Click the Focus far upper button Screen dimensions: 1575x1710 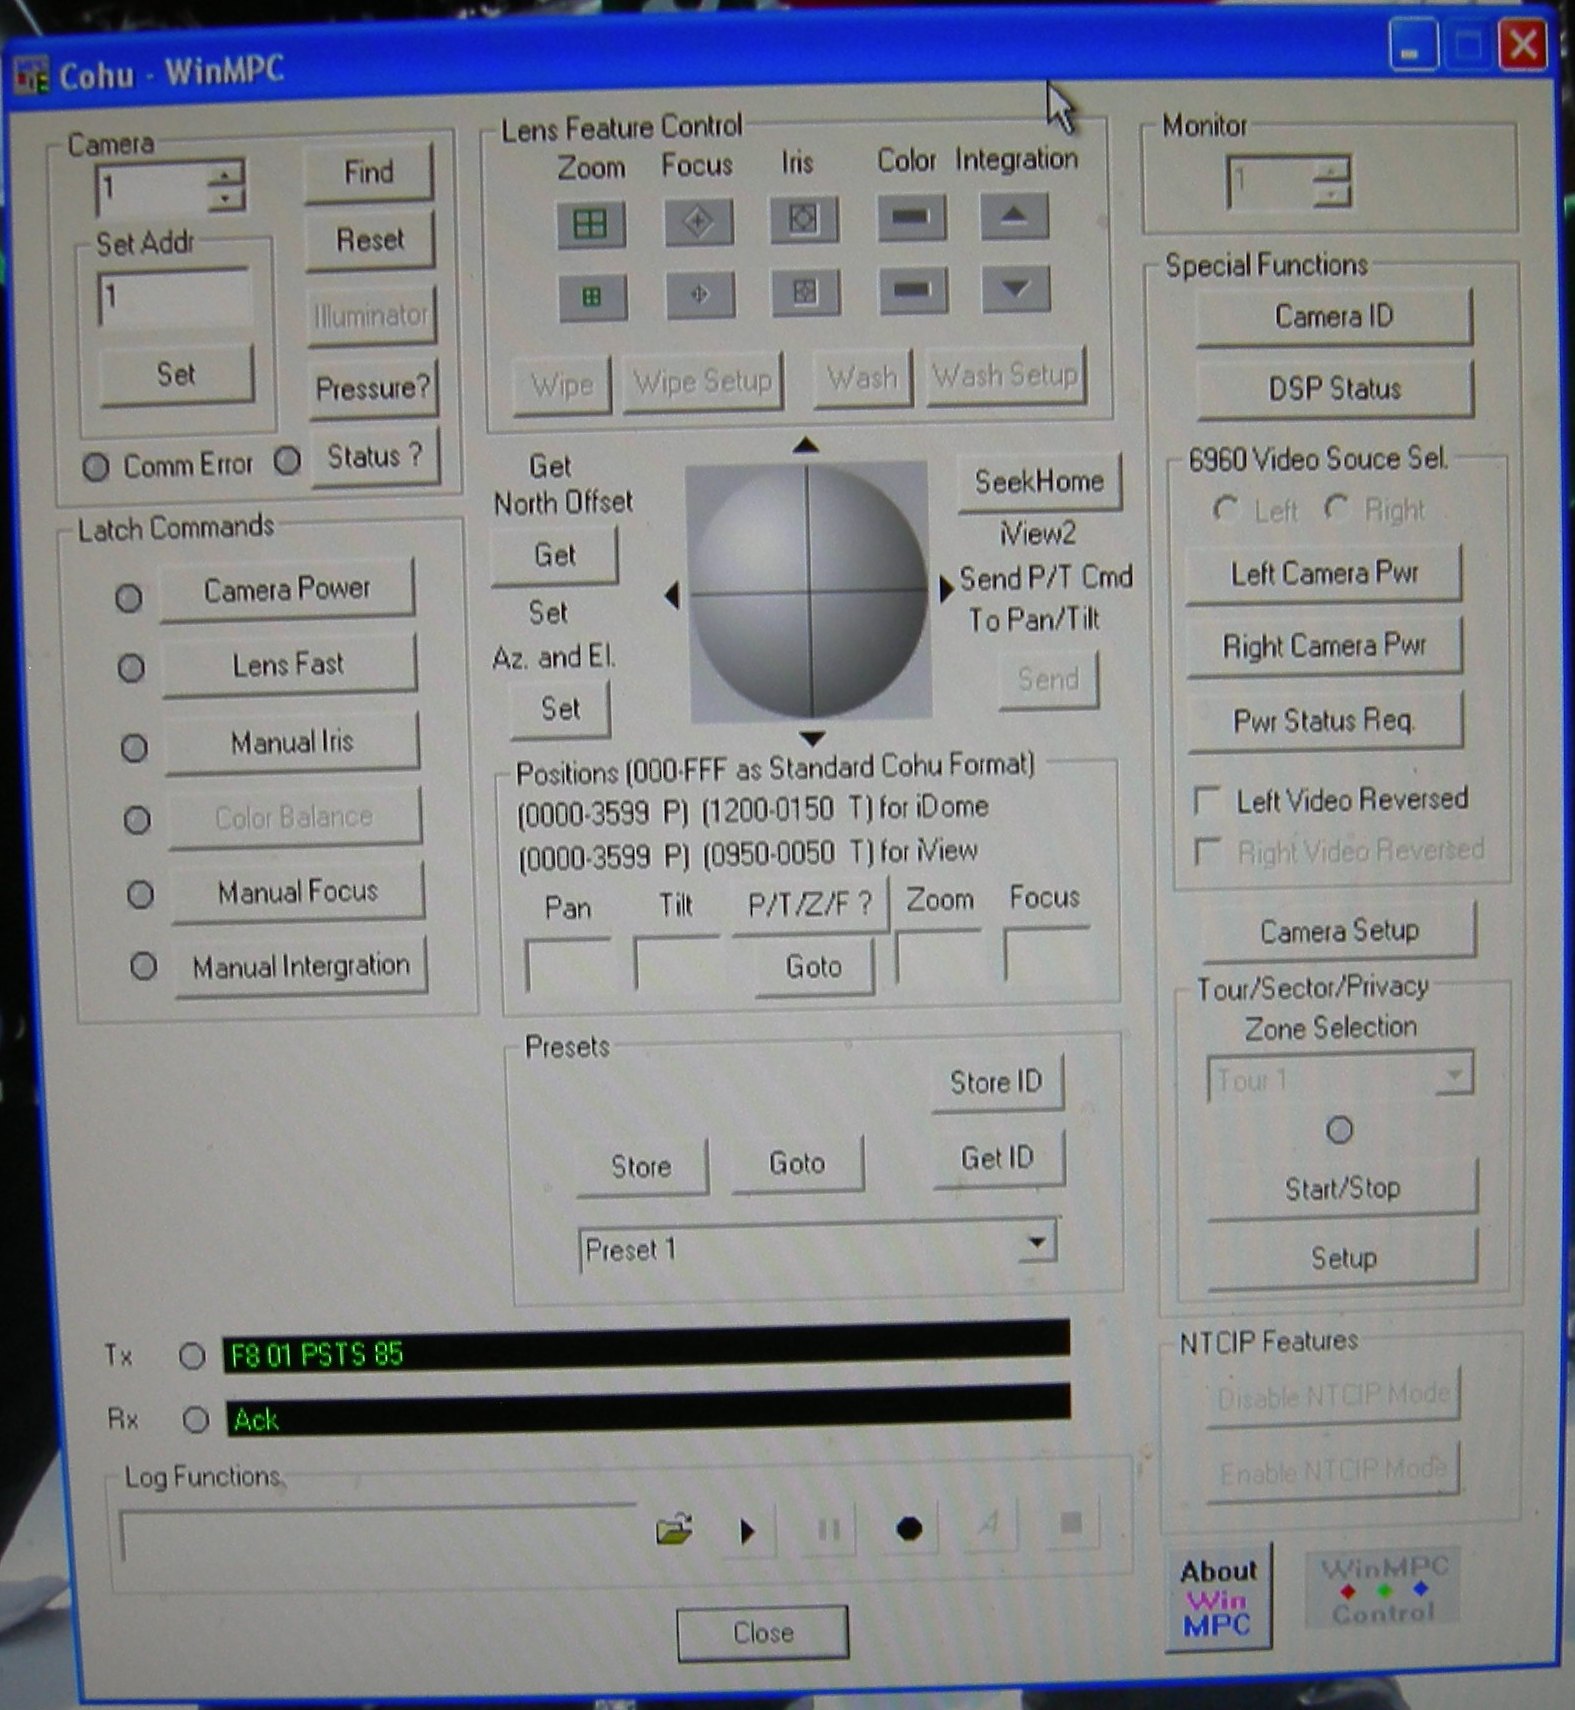(x=698, y=221)
